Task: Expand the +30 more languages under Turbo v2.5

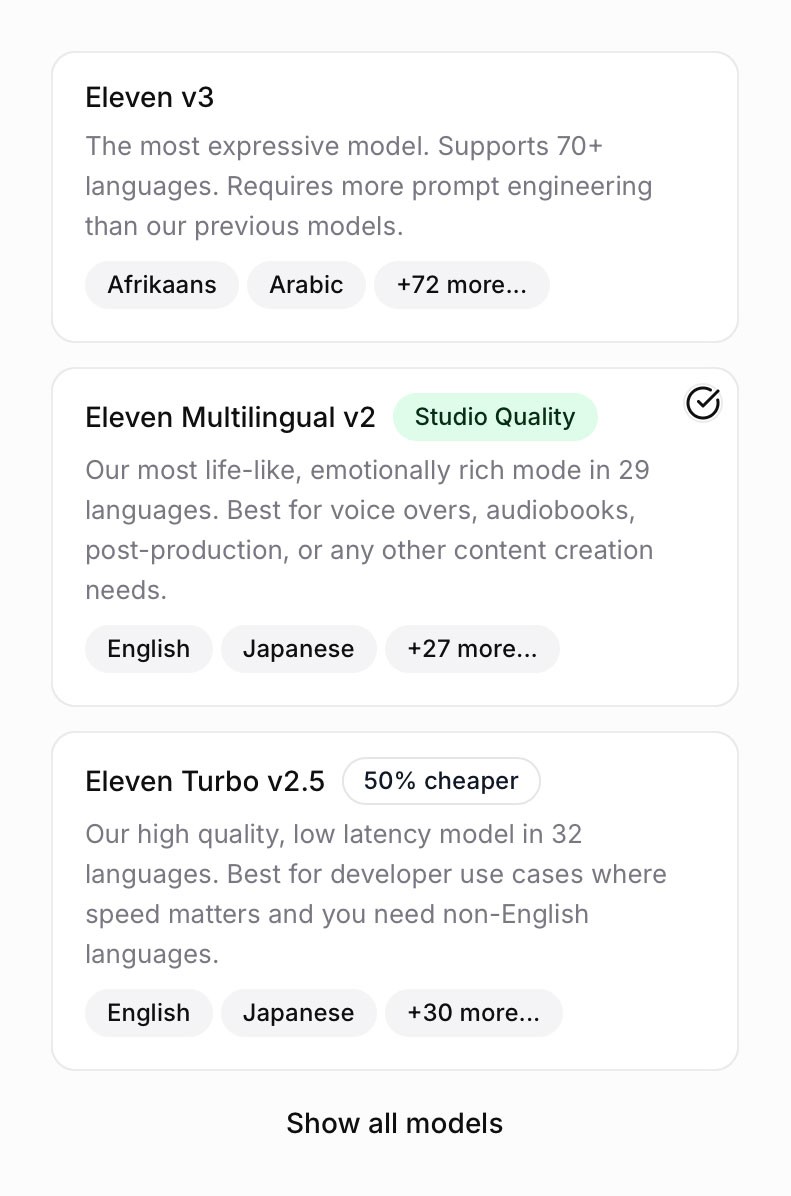Action: pos(473,1013)
